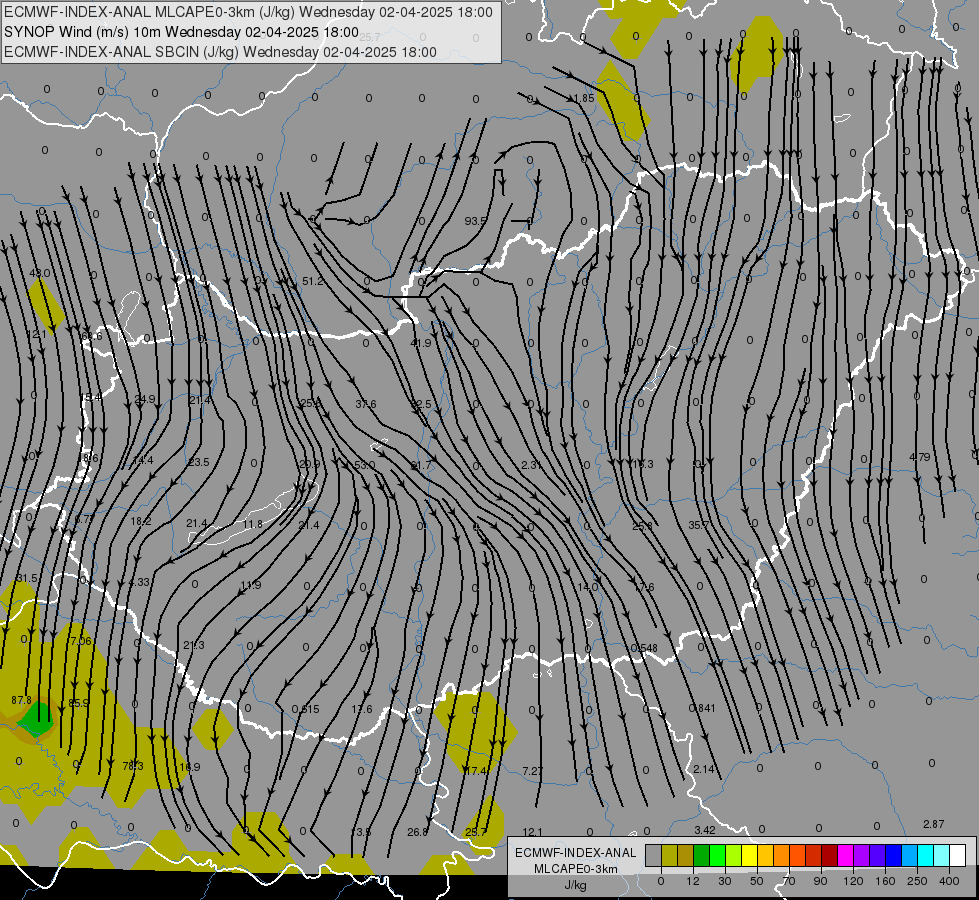Click the map value 93.5
The image size is (979, 900).
475,221
